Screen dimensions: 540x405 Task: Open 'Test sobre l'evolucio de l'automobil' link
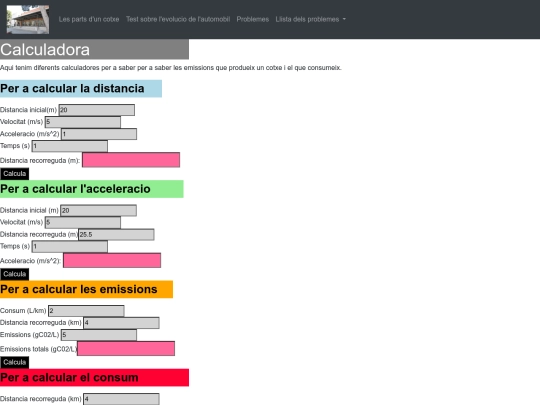(178, 19)
